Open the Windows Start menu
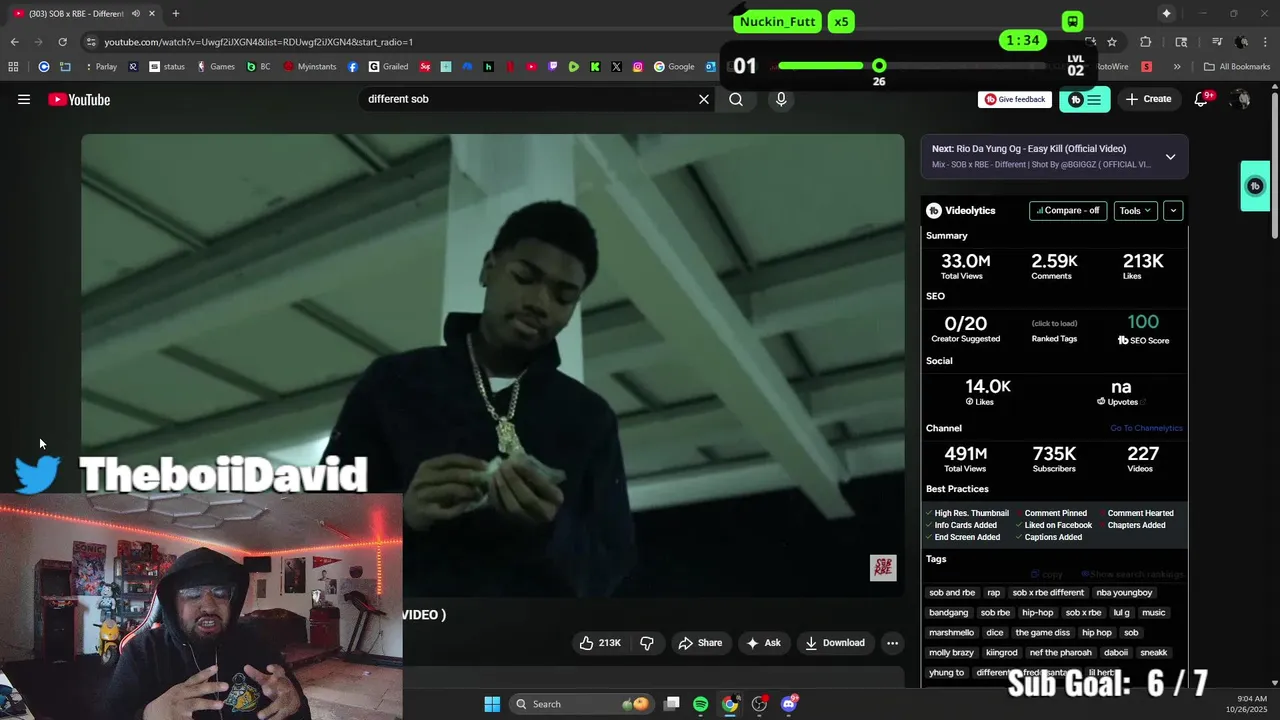Image resolution: width=1280 pixels, height=720 pixels. click(492, 704)
